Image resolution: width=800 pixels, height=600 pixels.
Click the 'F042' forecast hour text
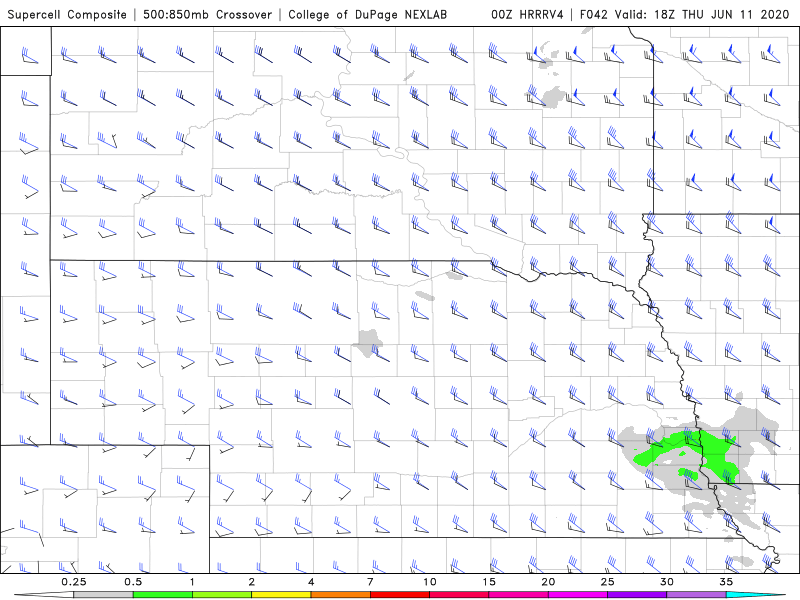tap(594, 15)
